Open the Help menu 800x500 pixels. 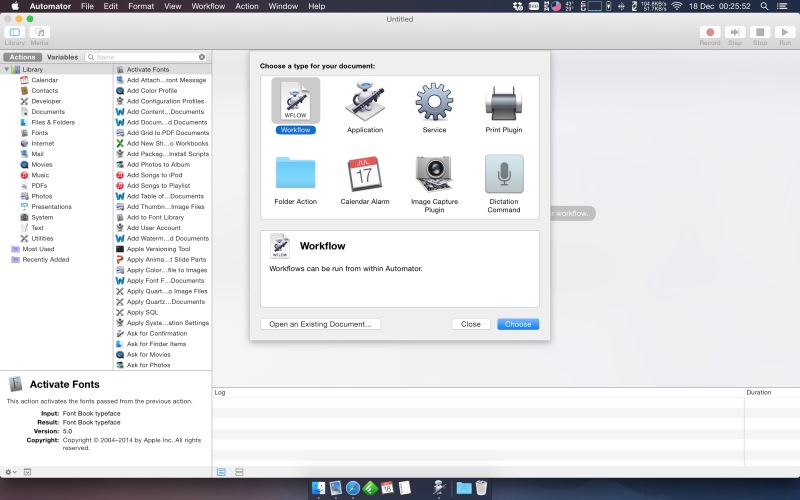(x=316, y=6)
